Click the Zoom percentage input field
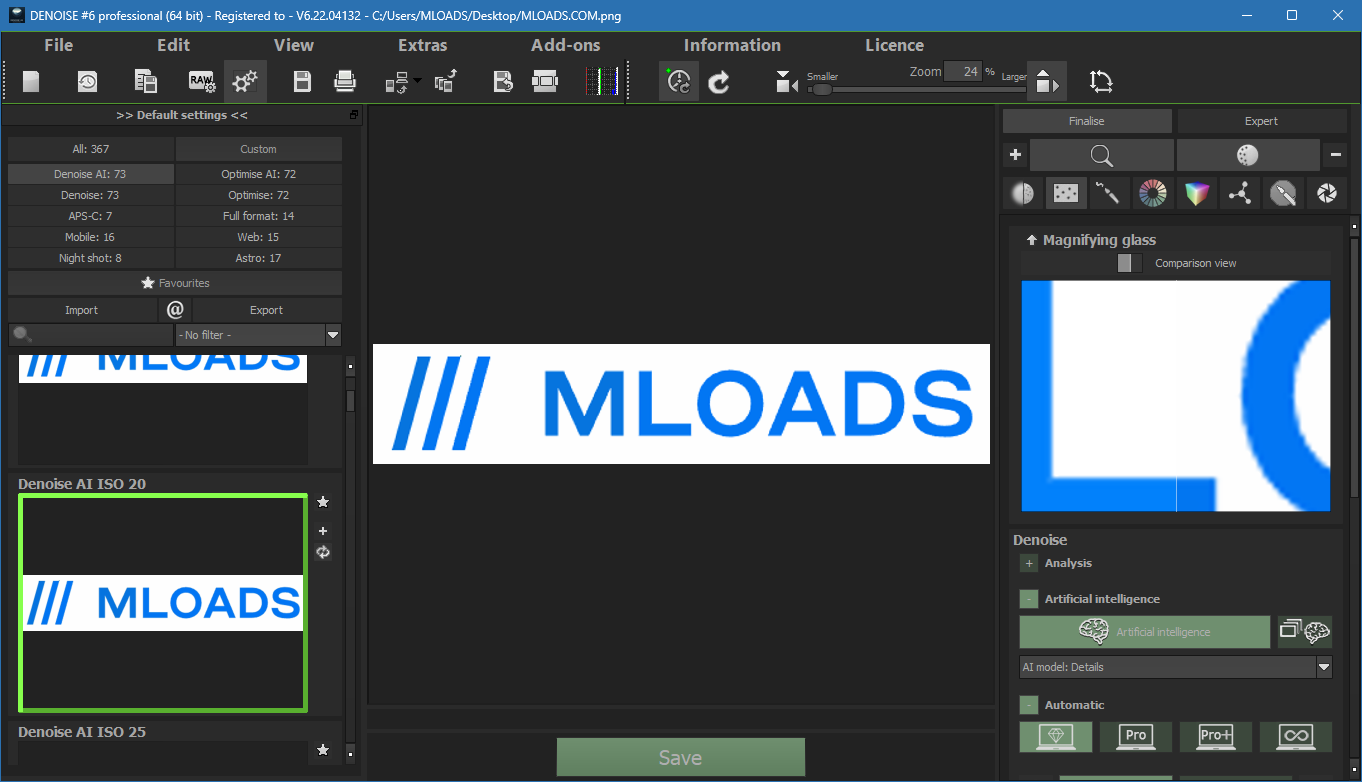The height and width of the screenshot is (782, 1362). [x=964, y=72]
